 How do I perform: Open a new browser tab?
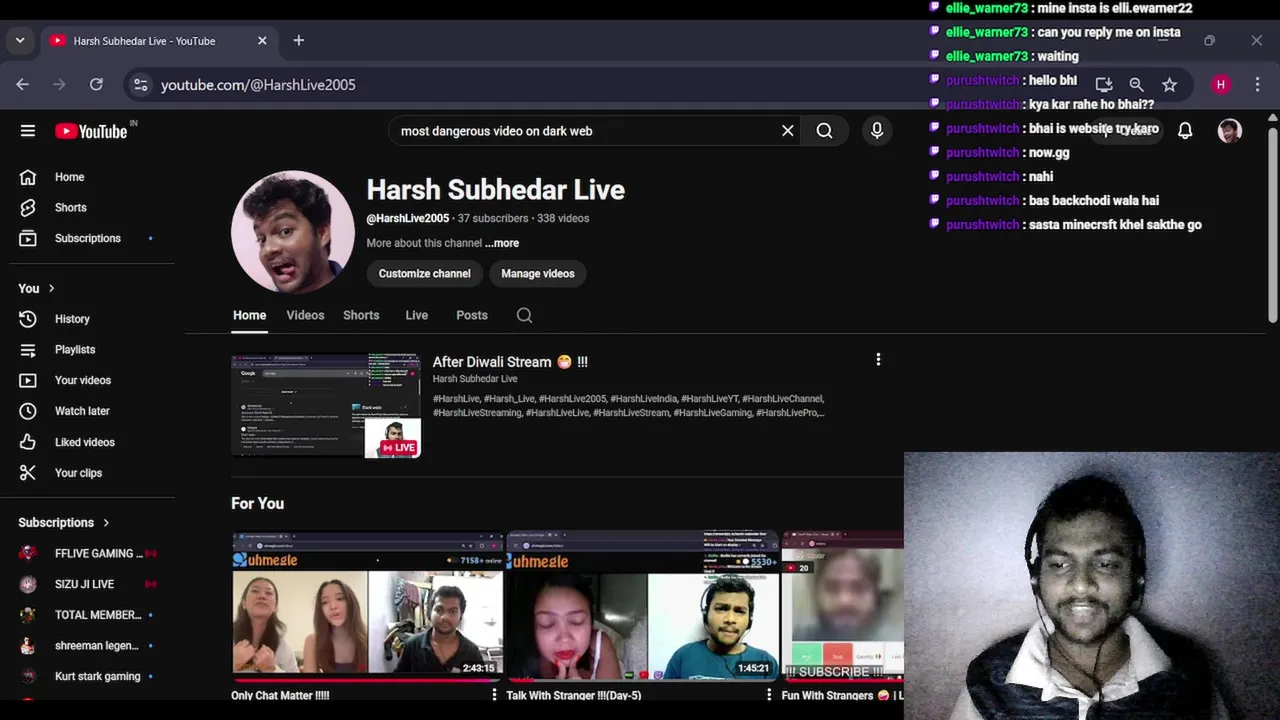click(298, 41)
